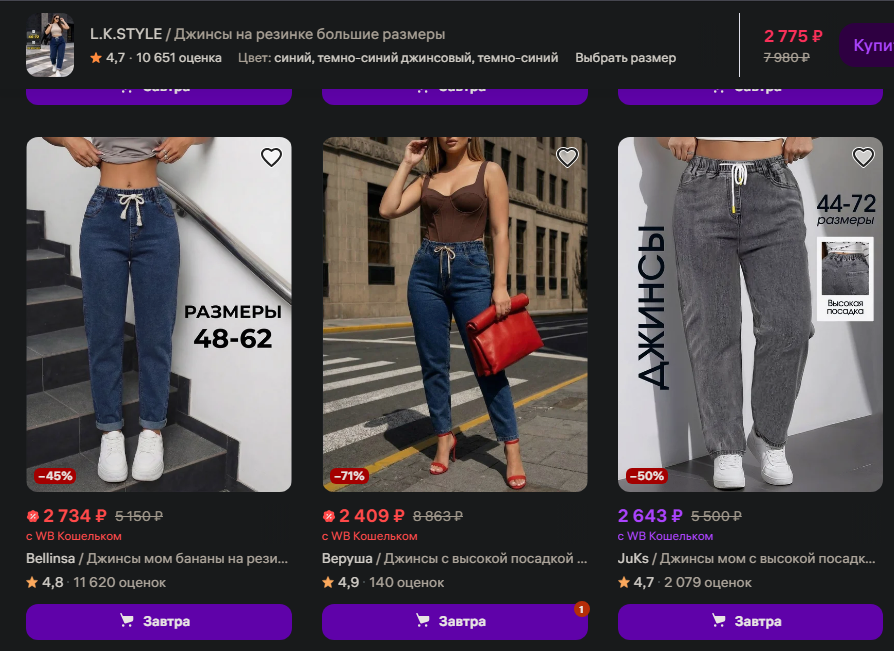Open the grey JuKs jeans product image
The width and height of the screenshot is (894, 651).
coord(750,314)
